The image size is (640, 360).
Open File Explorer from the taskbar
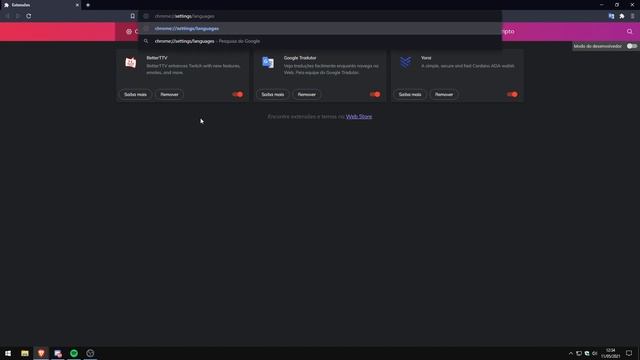pos(25,353)
